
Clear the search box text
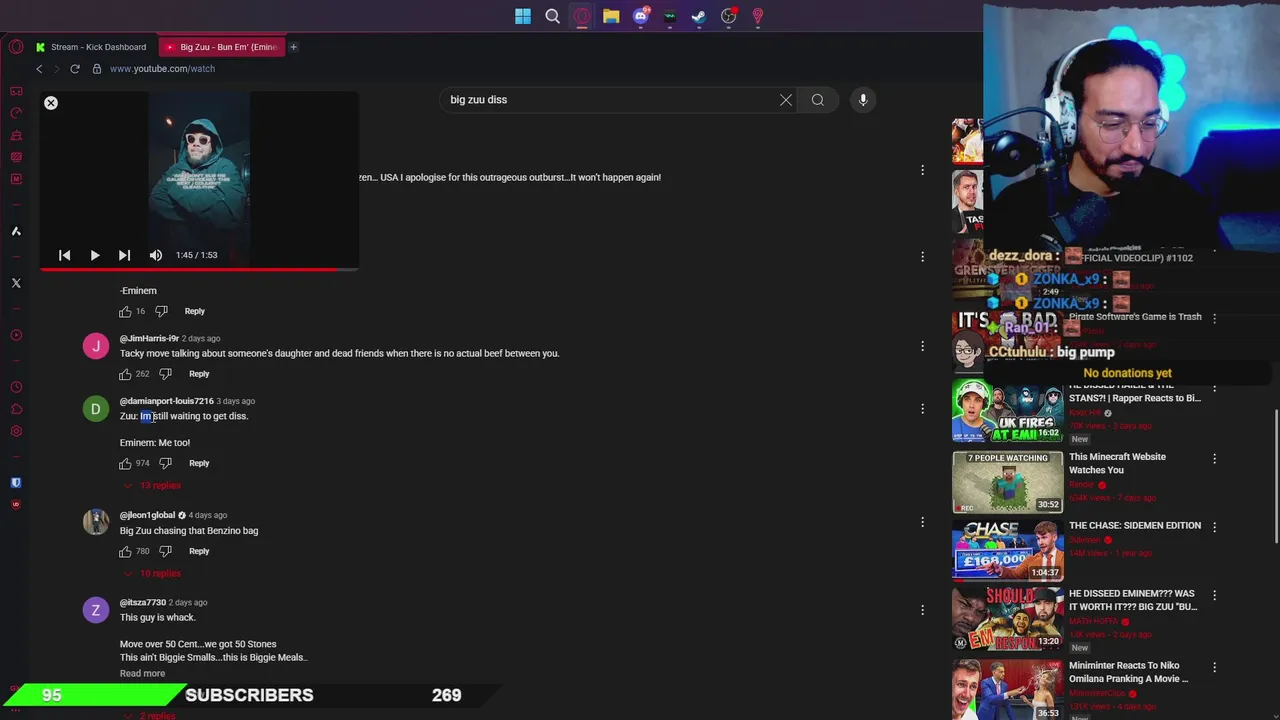tap(786, 100)
